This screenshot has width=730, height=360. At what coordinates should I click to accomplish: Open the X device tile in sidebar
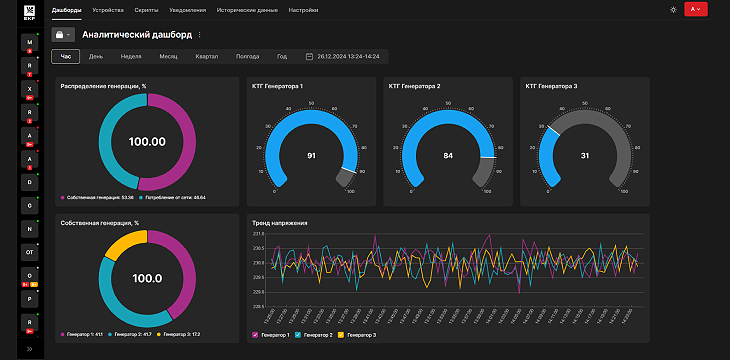[x=30, y=89]
